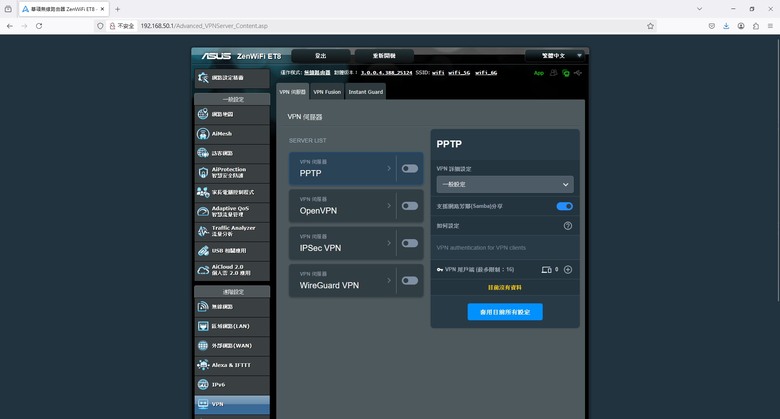This screenshot has height=419, width=780.
Task: Click the connected devices icon beside count 0
Action: tap(546, 270)
